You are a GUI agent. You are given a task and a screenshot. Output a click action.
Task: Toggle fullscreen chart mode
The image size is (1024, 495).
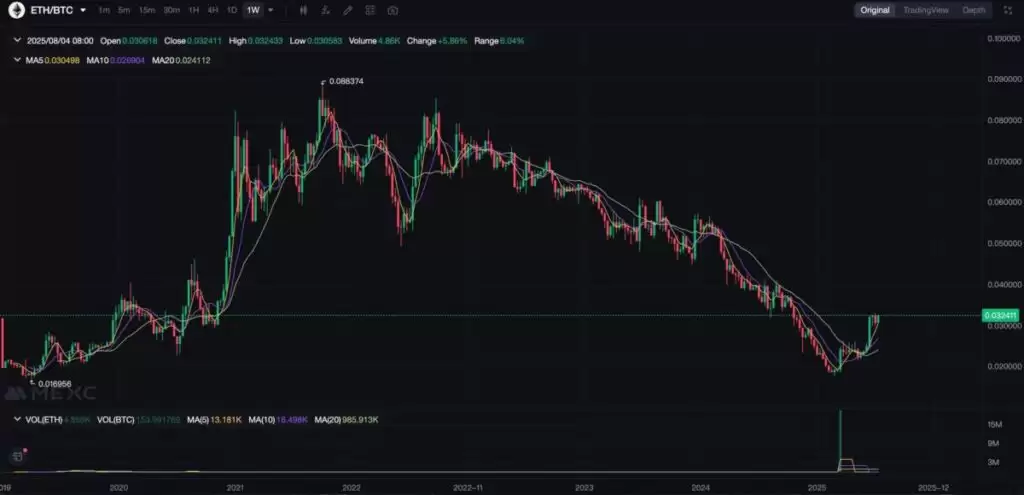[1007, 10]
